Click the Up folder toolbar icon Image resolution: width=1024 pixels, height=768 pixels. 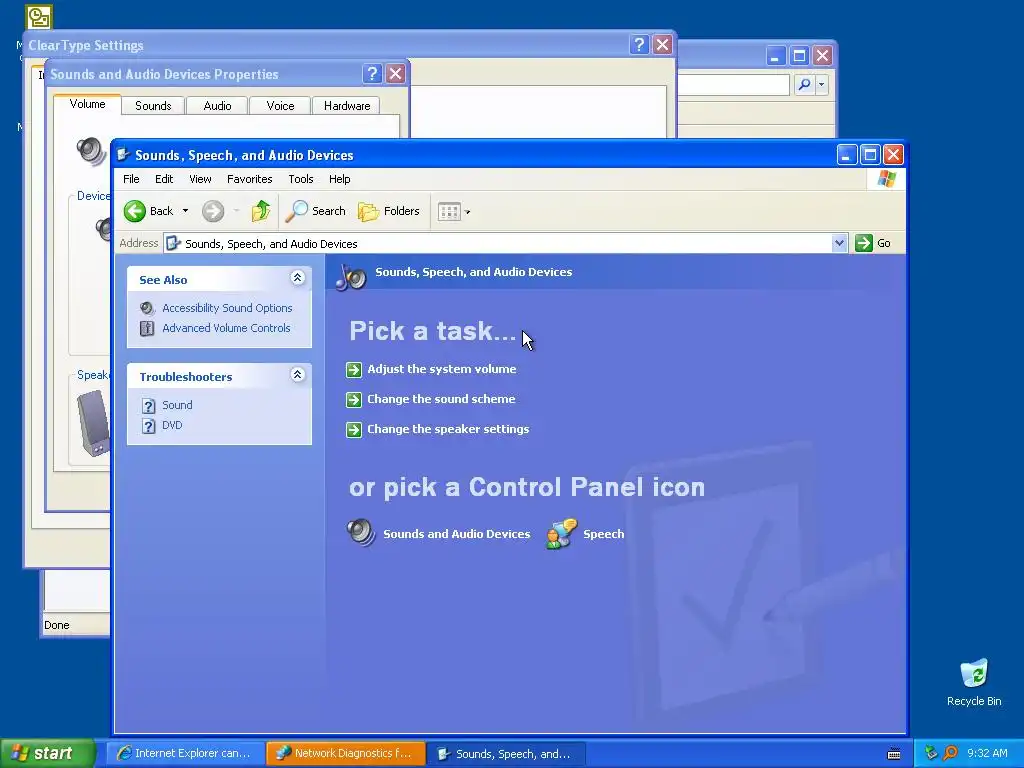261,211
